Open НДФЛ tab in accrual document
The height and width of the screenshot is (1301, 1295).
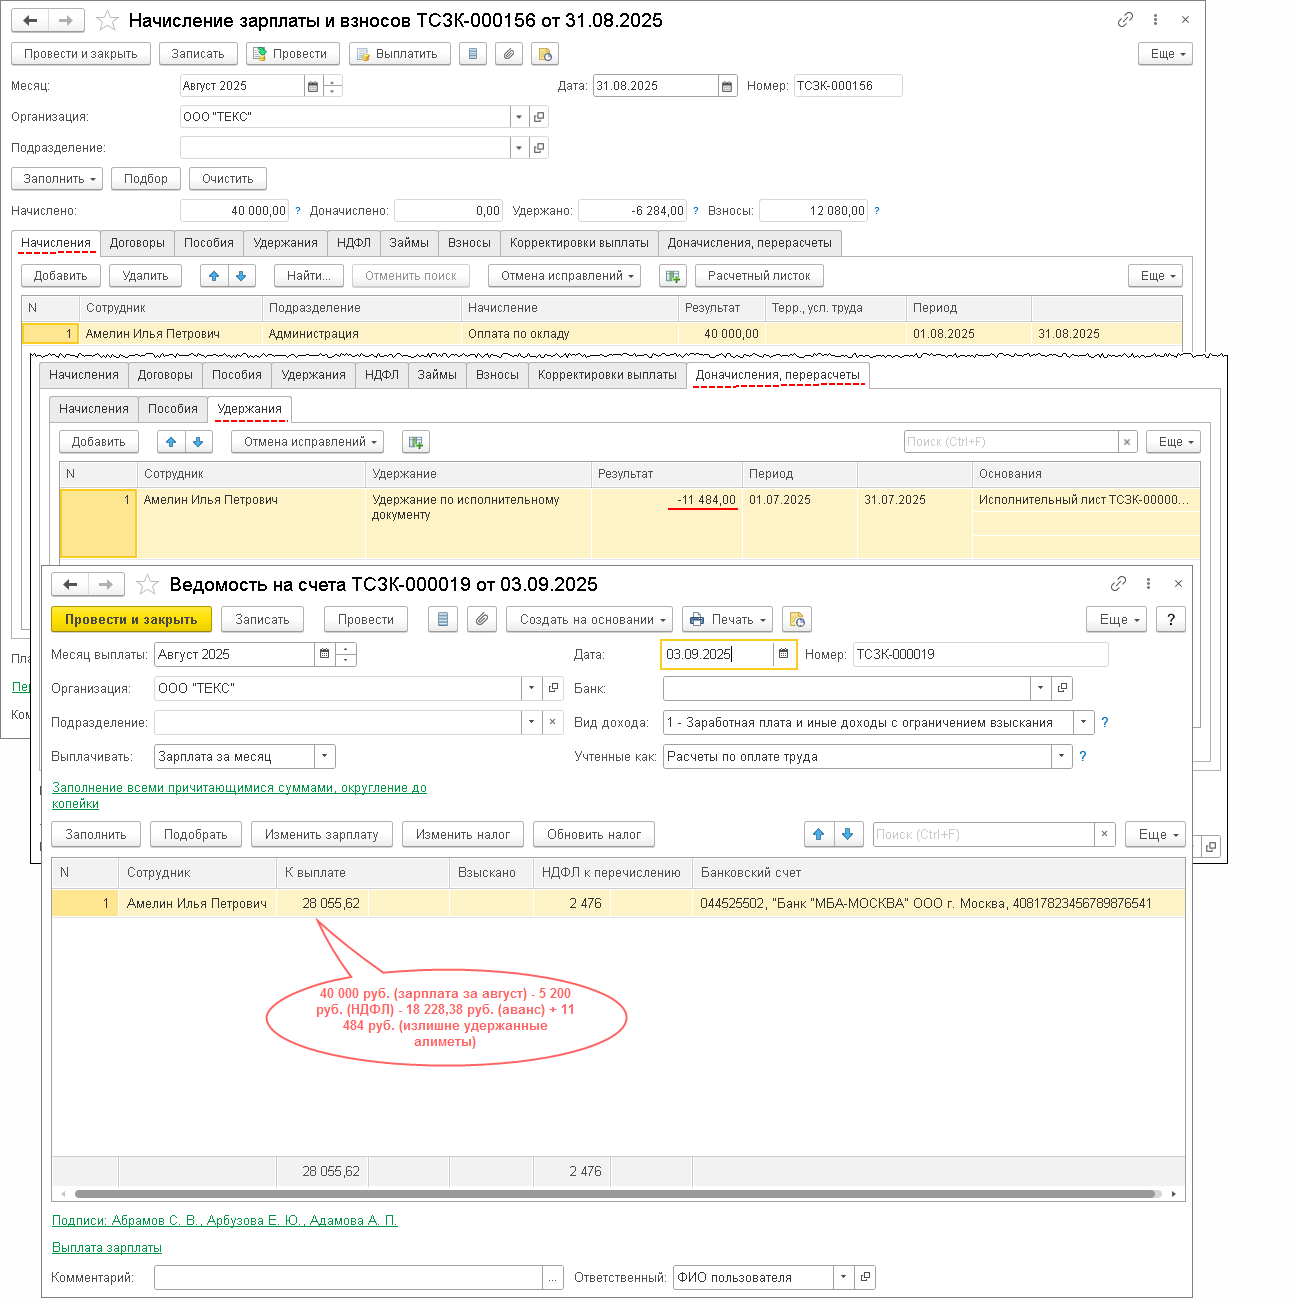(x=354, y=243)
